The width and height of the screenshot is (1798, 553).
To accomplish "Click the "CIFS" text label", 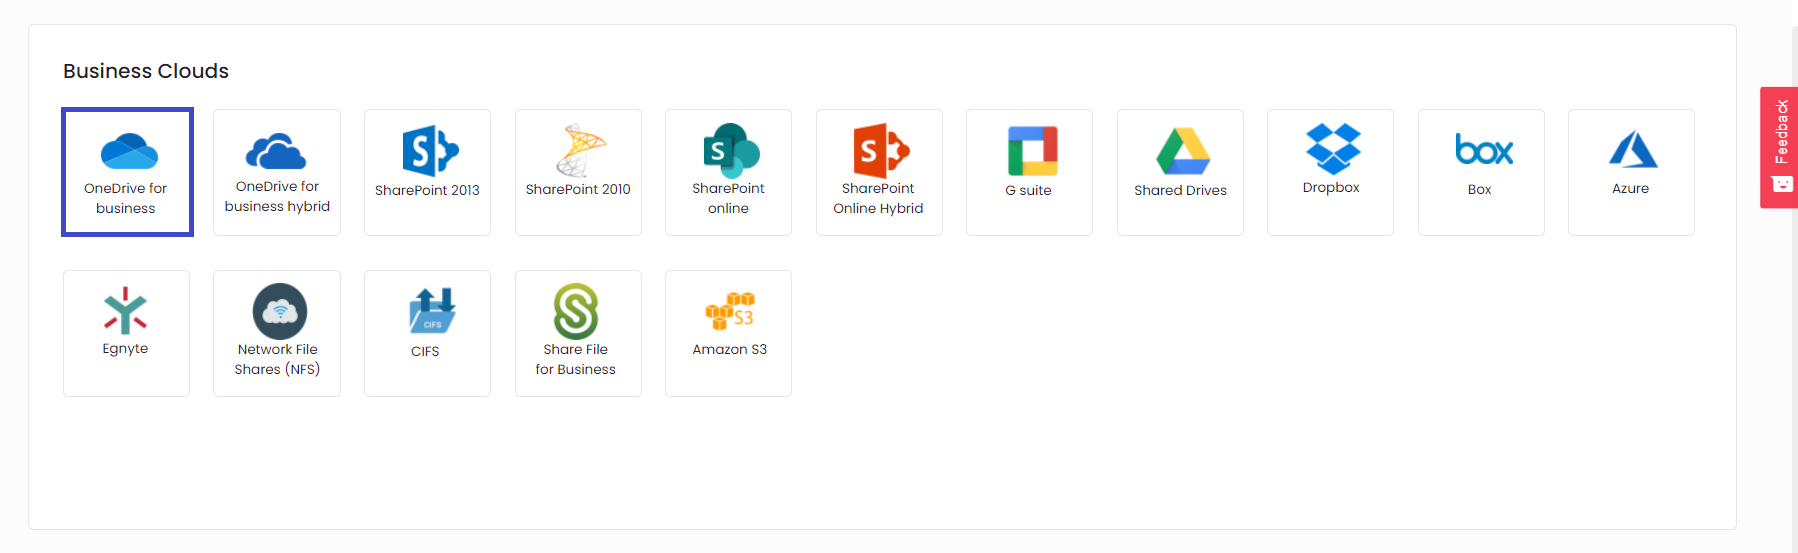I will click(425, 351).
